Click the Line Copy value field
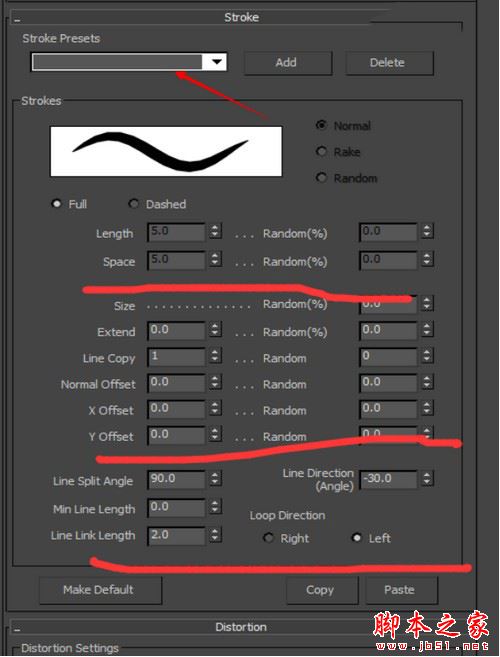500x657 pixels. tap(176, 357)
